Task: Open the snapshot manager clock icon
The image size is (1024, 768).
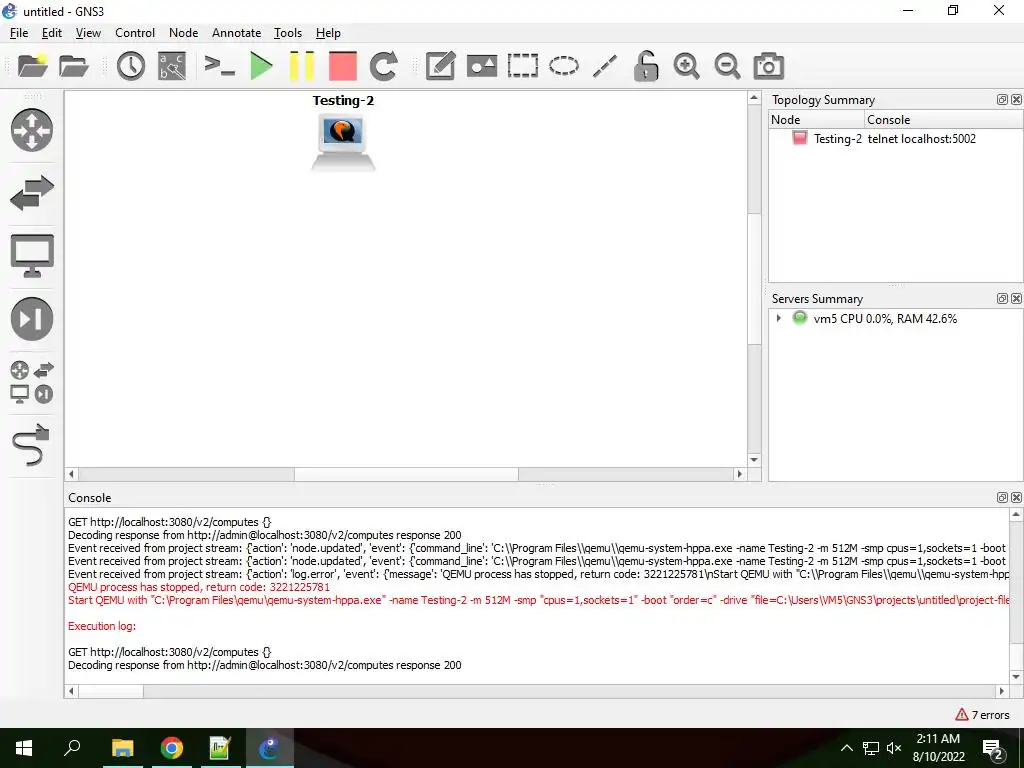Action: click(131, 66)
